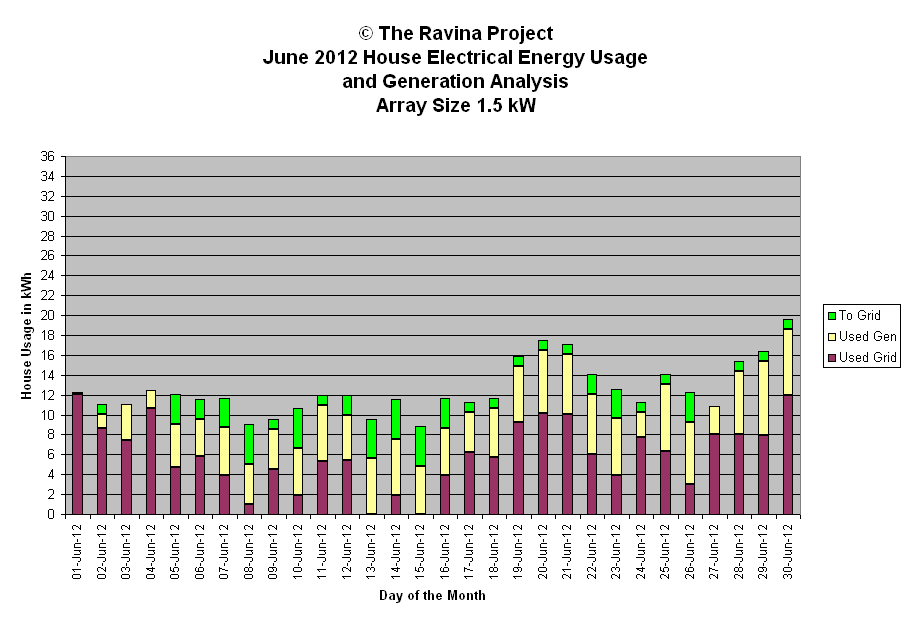This screenshot has height=623, width=911.
Task: Click the green To Grid segment for 26-Jun-12
Action: [x=690, y=407]
